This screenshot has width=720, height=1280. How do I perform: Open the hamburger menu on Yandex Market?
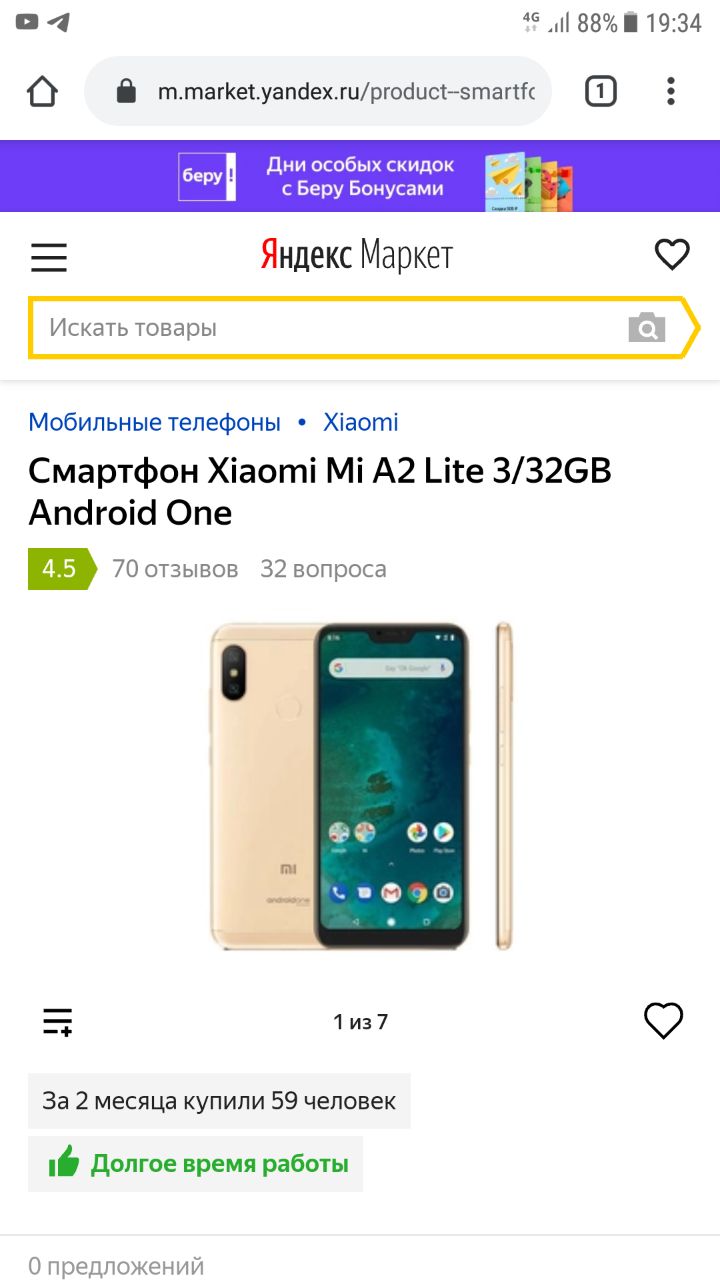pos(48,257)
